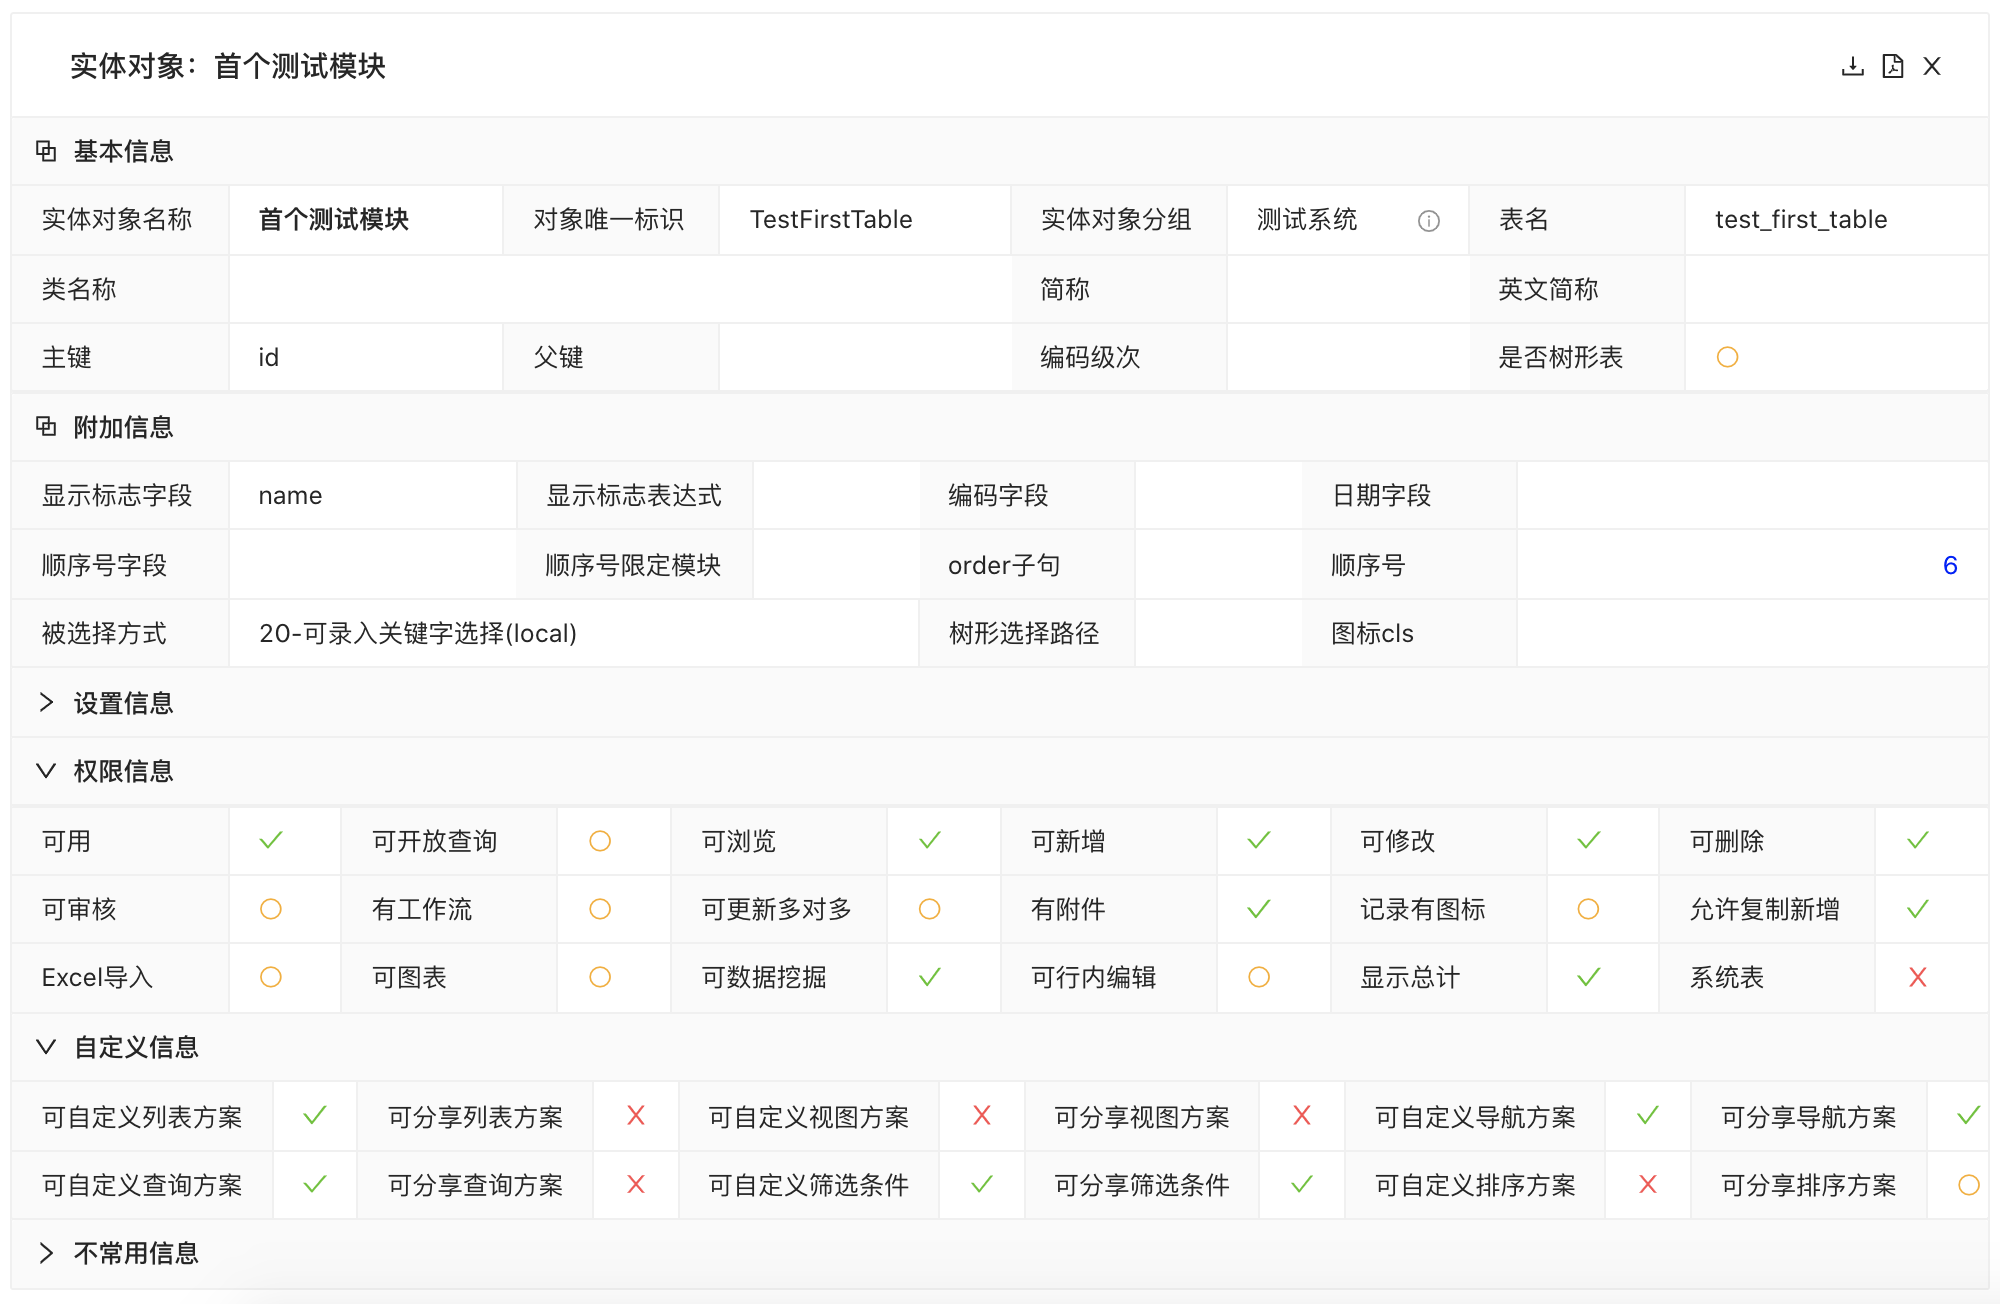The image size is (2000, 1304).
Task: Click the 显示标志字段 value name
Action: 290,496
